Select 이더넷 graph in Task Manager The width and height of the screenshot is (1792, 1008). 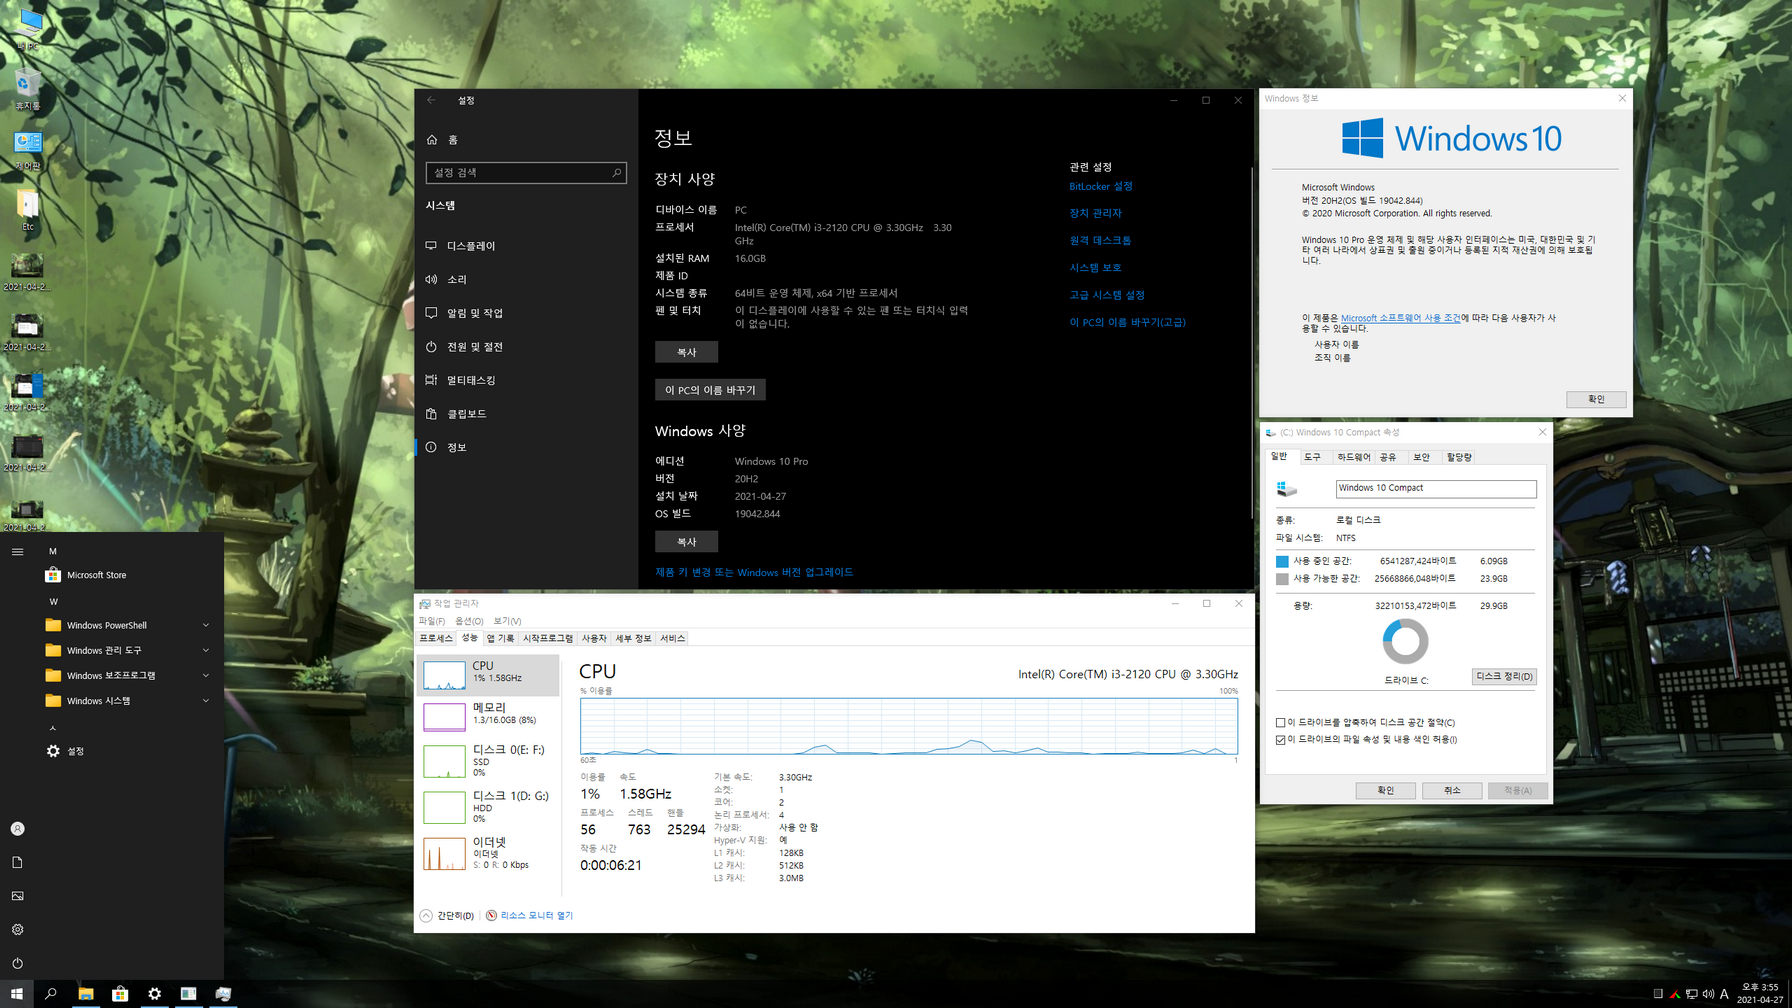488,853
